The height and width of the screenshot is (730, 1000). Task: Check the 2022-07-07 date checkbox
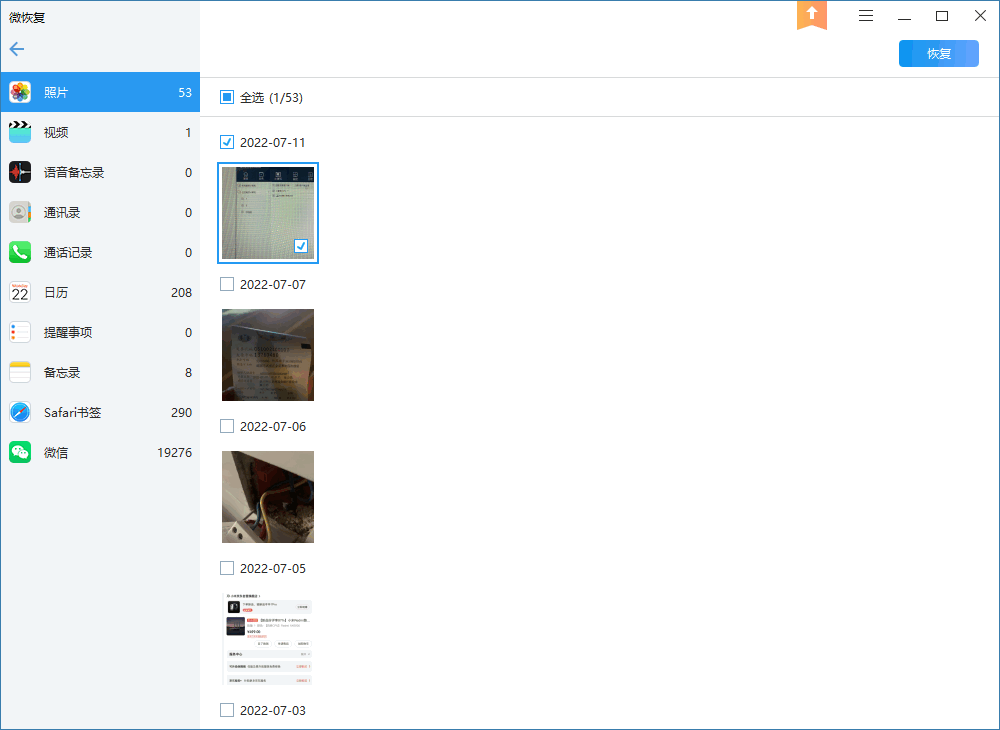point(227,284)
